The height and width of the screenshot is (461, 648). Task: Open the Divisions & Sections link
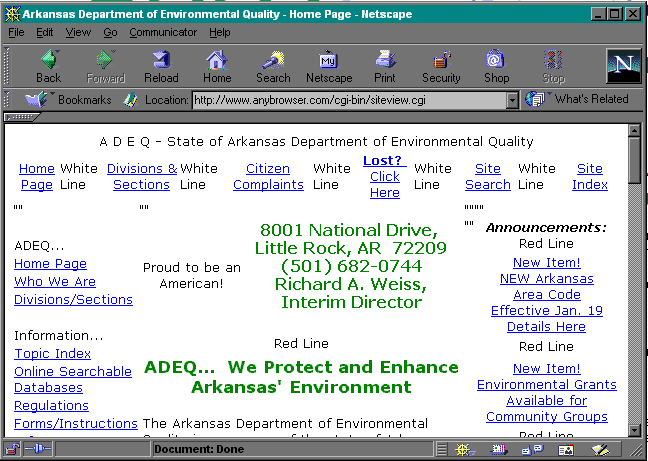pyautogui.click(x=142, y=176)
